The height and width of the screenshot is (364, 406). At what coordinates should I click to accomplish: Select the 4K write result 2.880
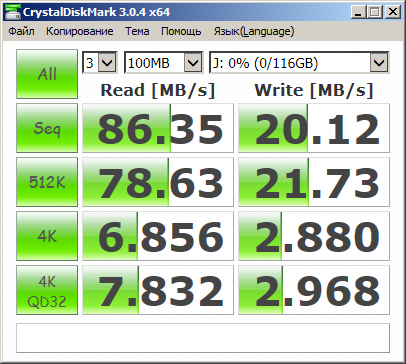click(314, 236)
